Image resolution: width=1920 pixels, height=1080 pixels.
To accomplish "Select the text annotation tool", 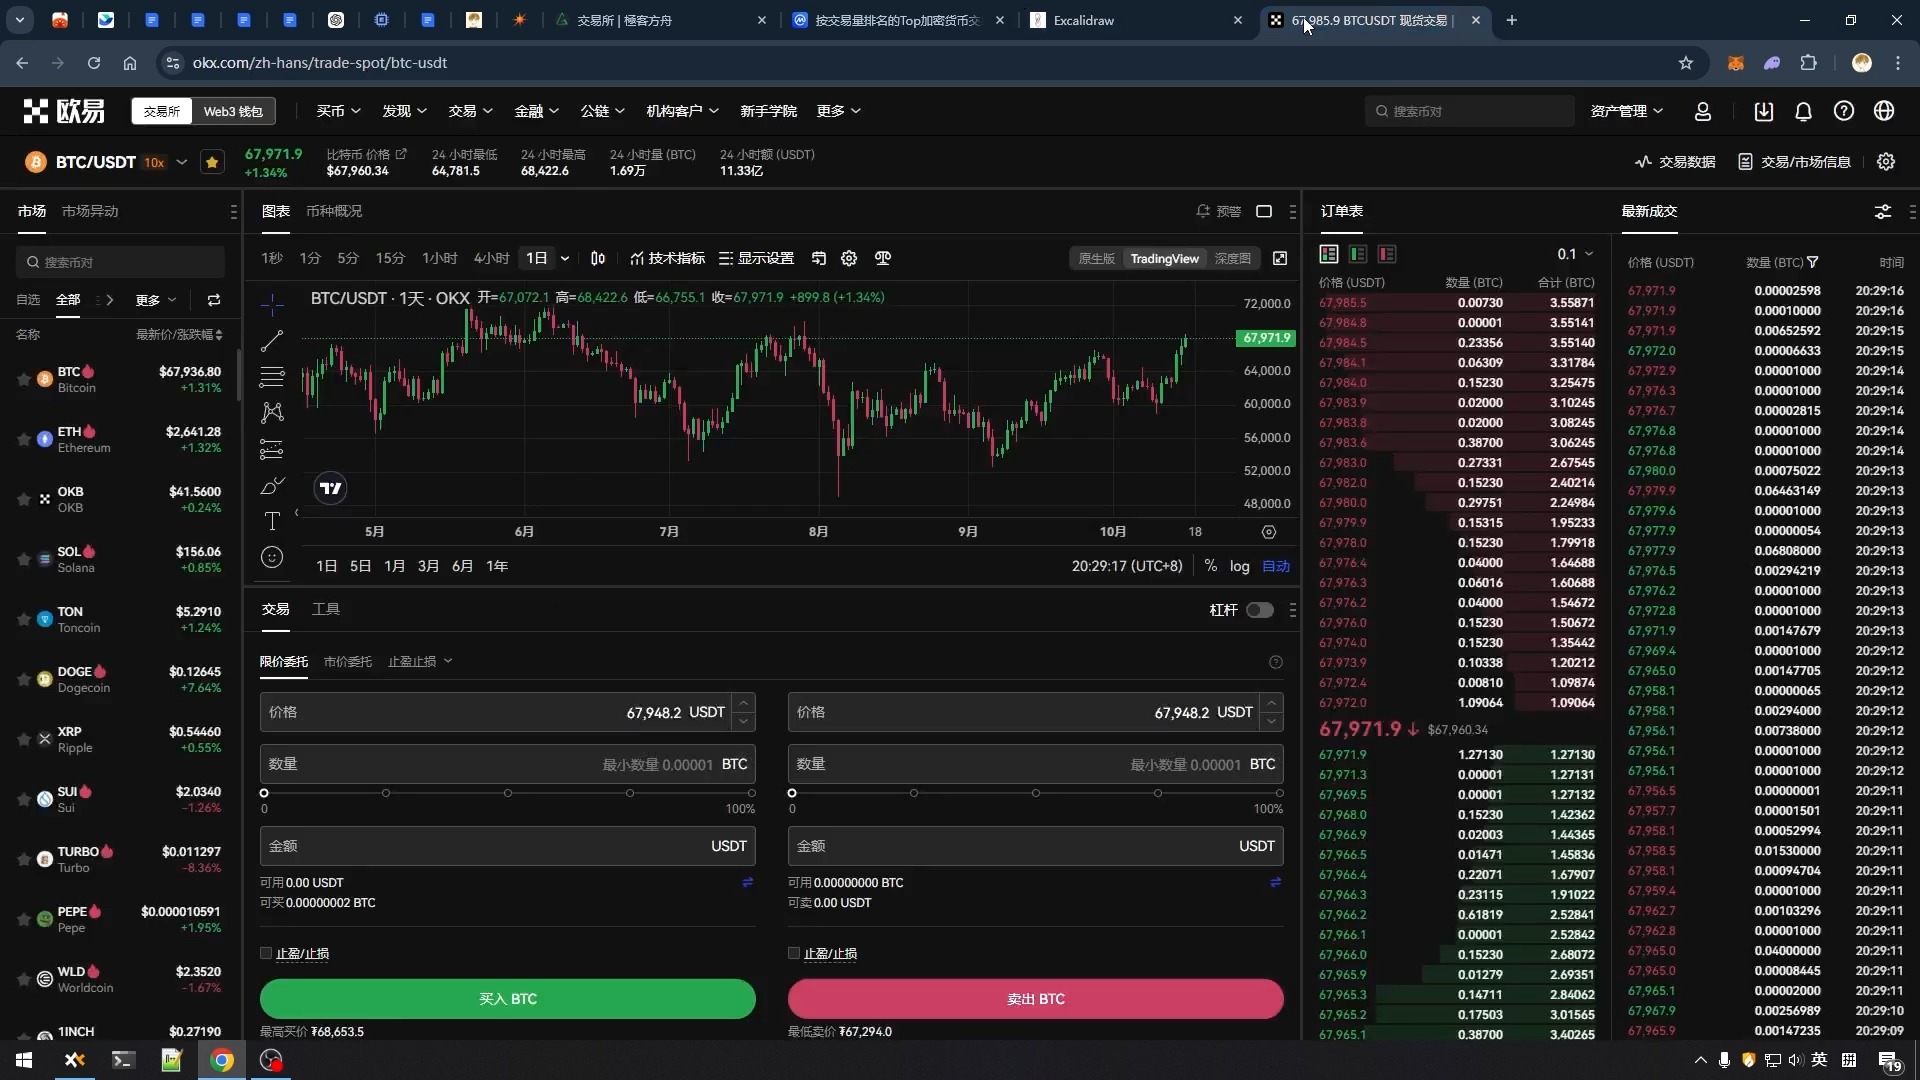I will (272, 521).
